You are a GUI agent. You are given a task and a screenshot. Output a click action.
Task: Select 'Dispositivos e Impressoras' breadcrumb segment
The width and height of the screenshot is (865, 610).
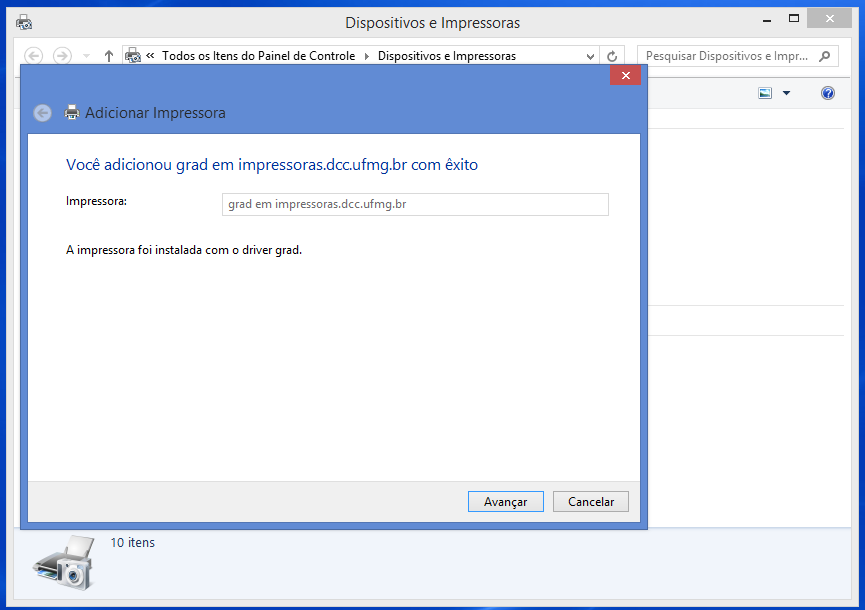coord(446,56)
